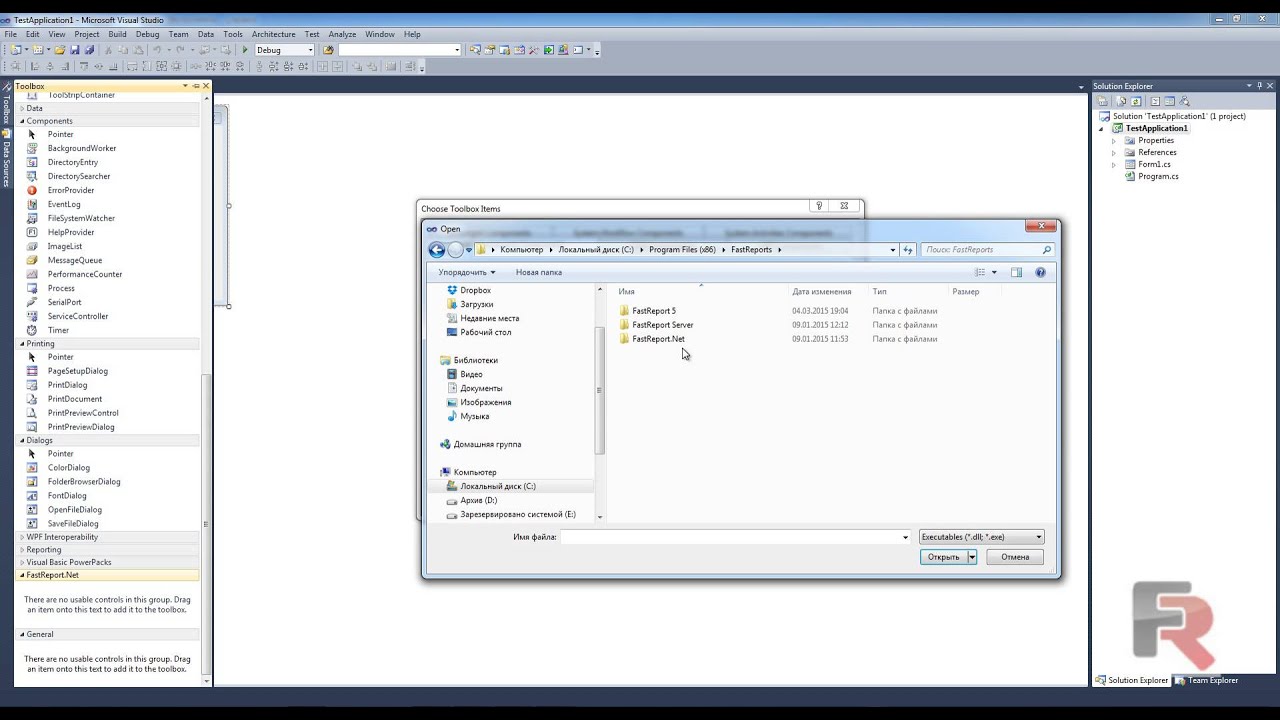This screenshot has width=1280, height=720.
Task: Click the Отмена button
Action: [x=1015, y=557]
